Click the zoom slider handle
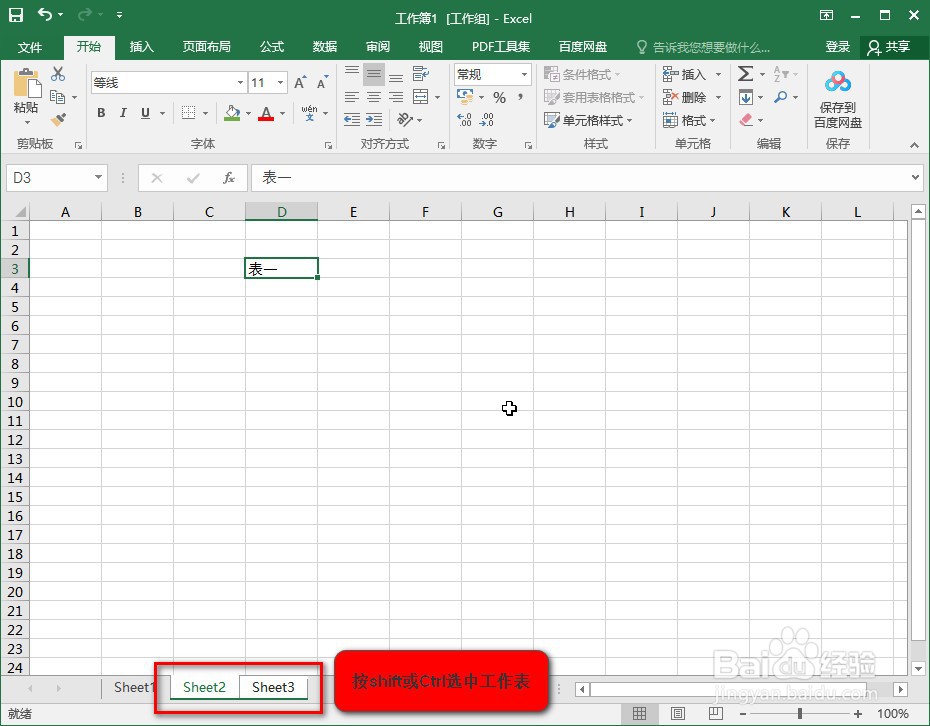This screenshot has width=930, height=726. 800,714
